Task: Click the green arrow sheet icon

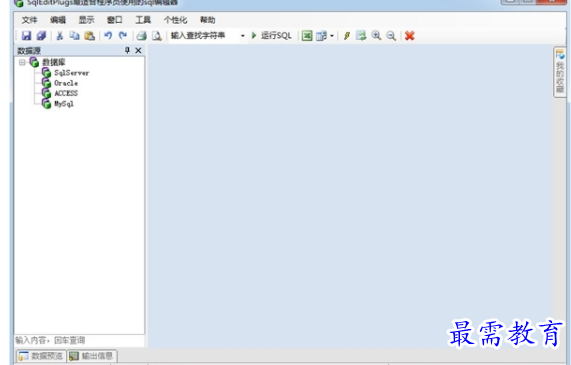Action: [x=361, y=36]
